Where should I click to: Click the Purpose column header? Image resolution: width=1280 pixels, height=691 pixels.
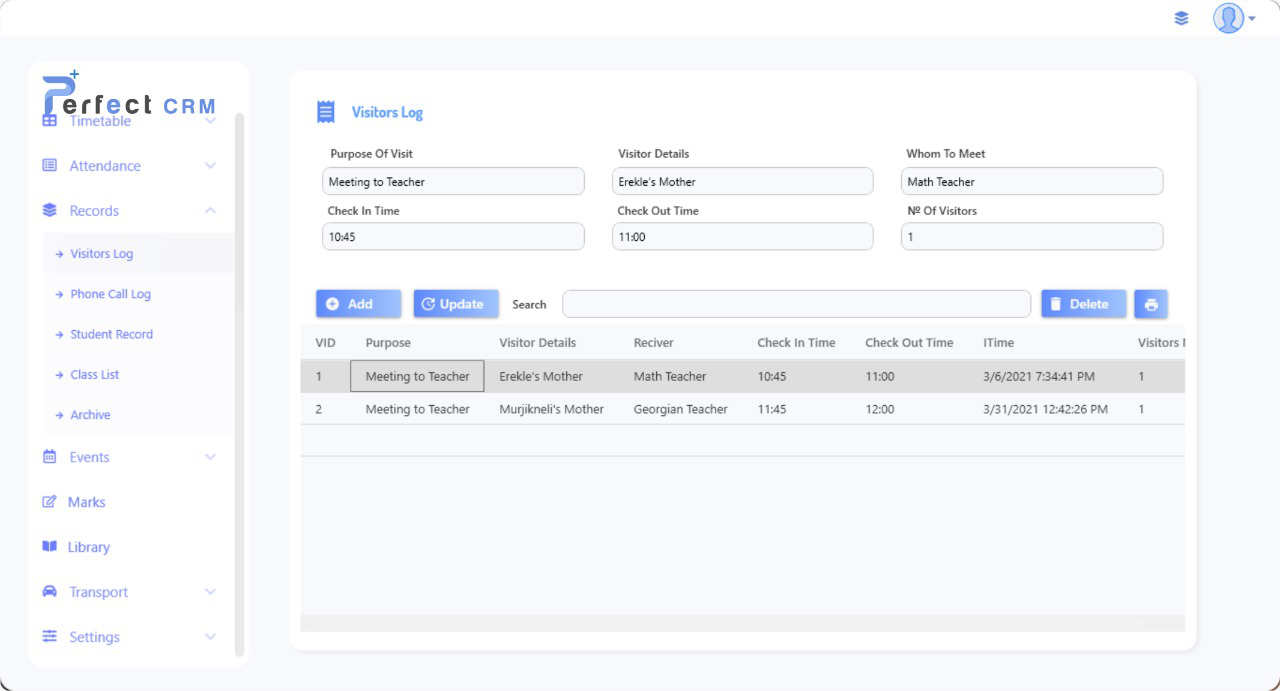pos(388,342)
